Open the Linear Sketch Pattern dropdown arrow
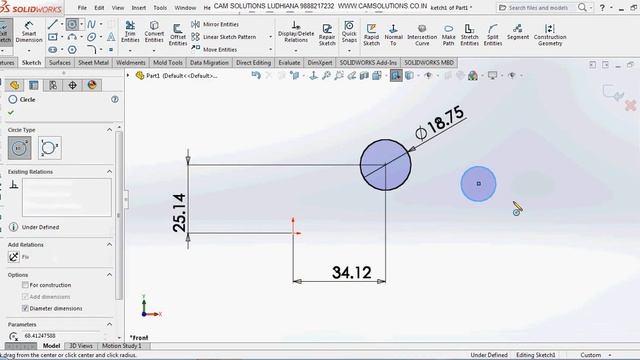 pos(270,37)
